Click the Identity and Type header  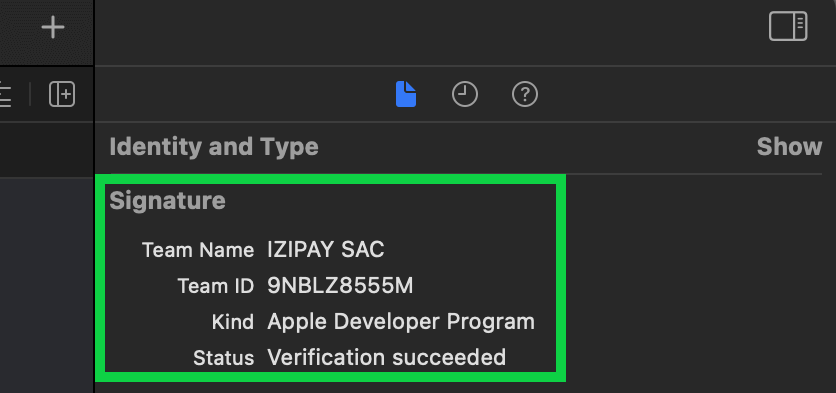(214, 147)
